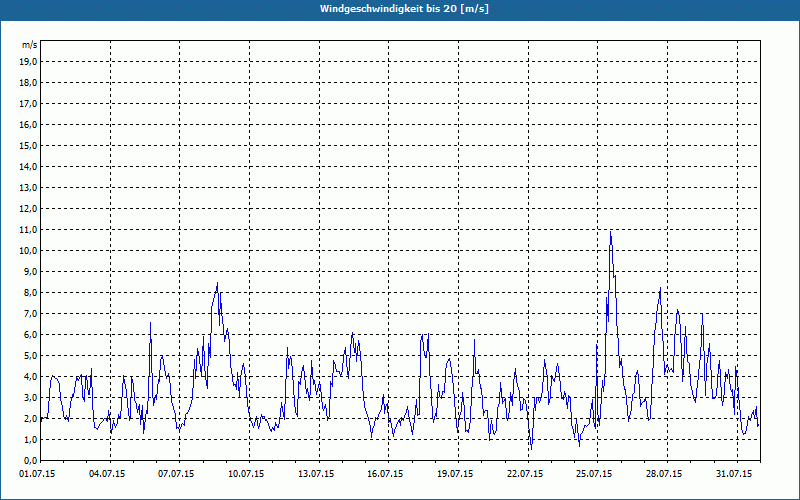Select the 6,0 y-axis label

(30, 335)
